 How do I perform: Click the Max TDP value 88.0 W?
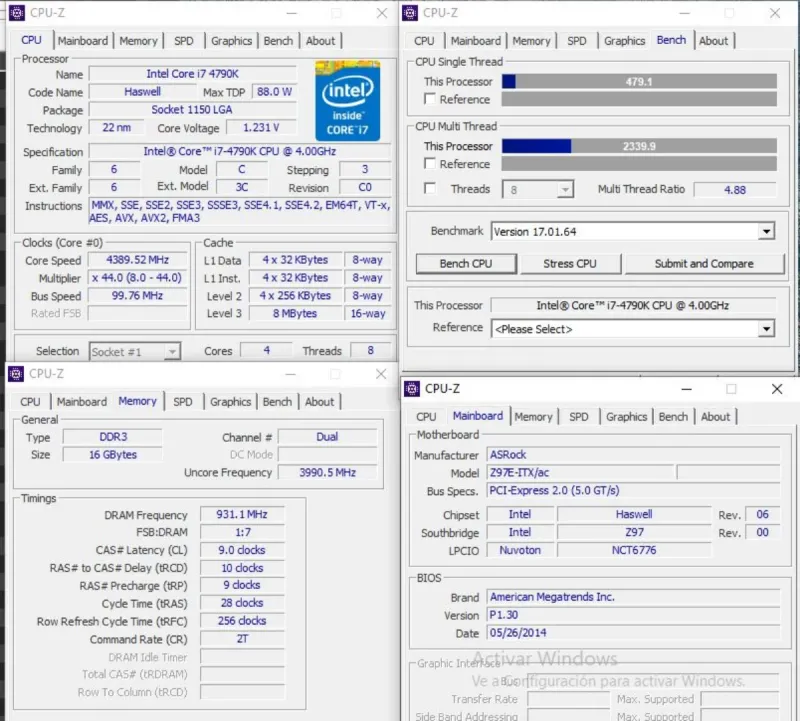[274, 92]
